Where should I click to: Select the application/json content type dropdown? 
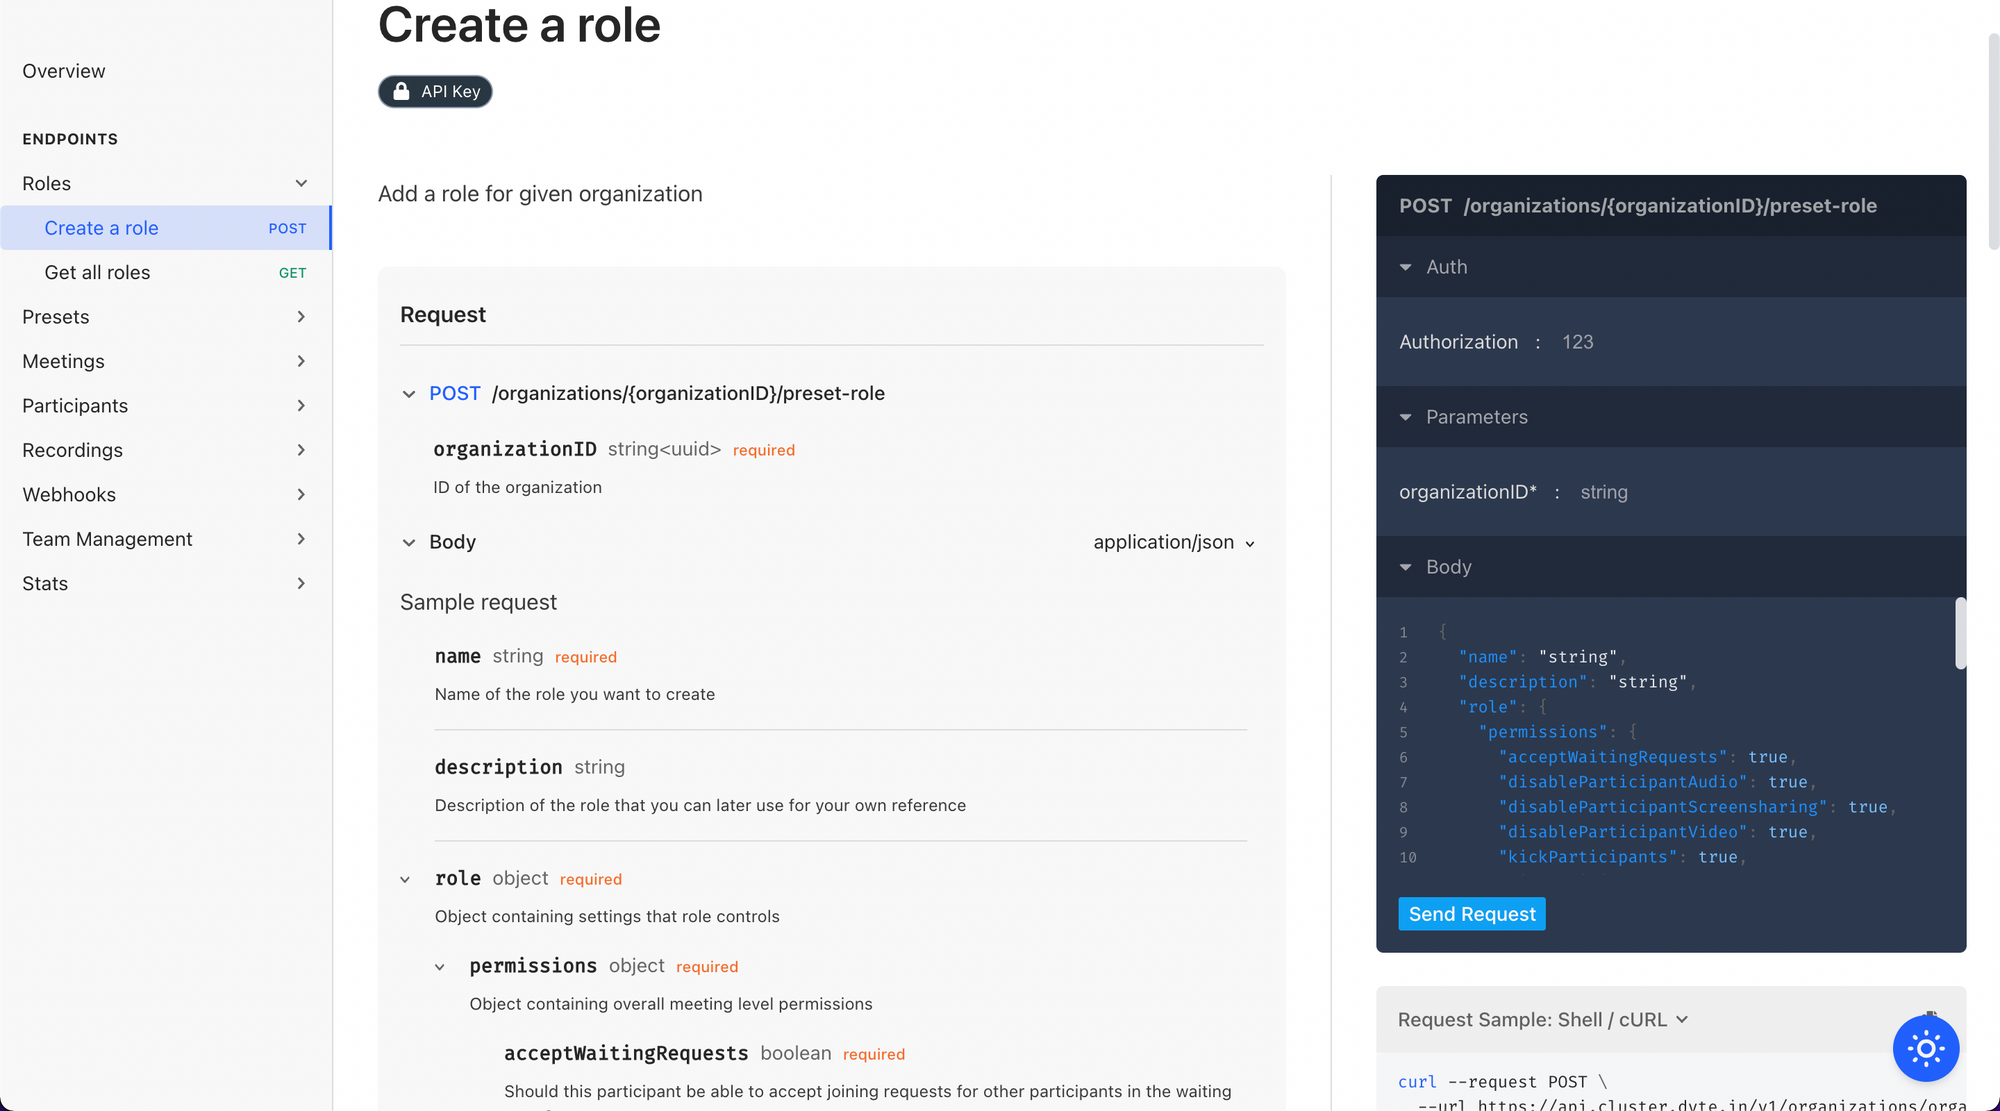pyautogui.click(x=1172, y=542)
